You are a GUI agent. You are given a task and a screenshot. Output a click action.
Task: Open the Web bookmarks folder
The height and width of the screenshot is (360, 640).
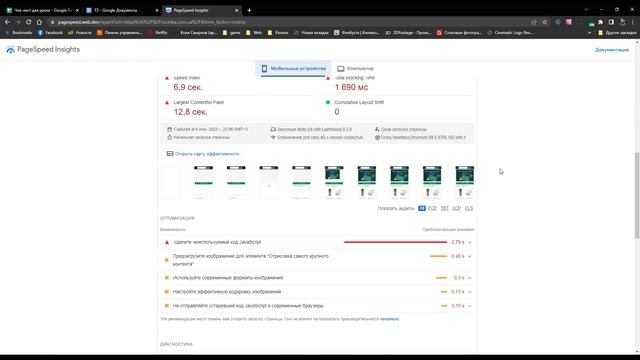click(x=254, y=33)
